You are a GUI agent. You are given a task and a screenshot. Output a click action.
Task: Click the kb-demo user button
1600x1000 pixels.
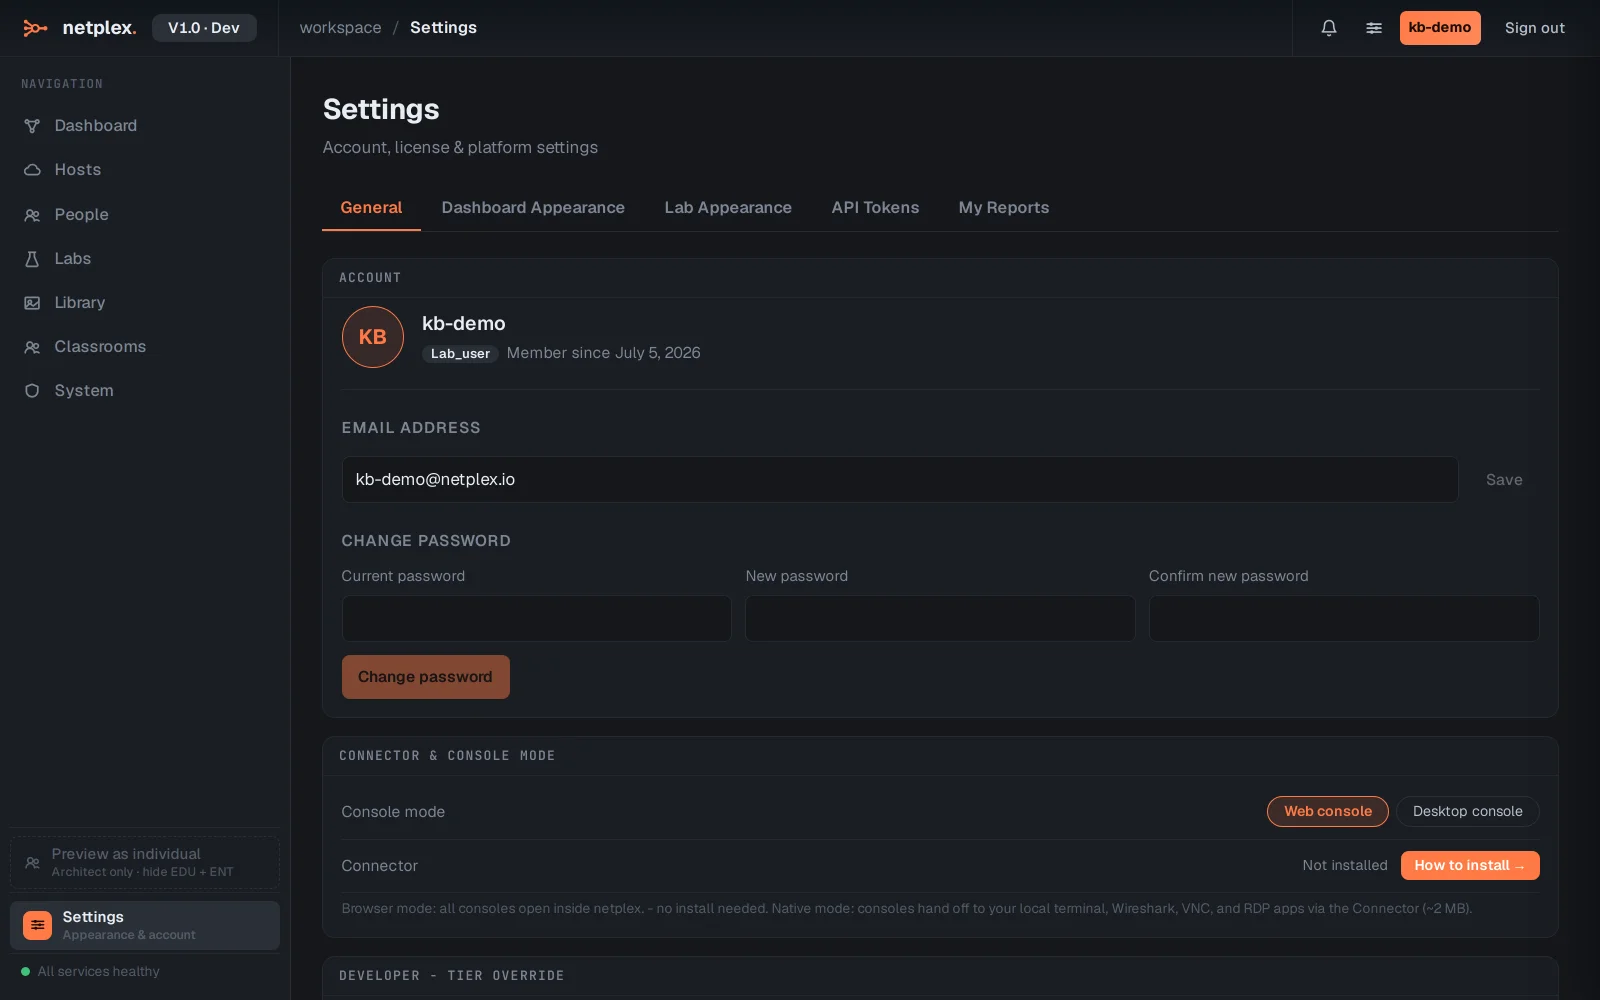tap(1440, 28)
